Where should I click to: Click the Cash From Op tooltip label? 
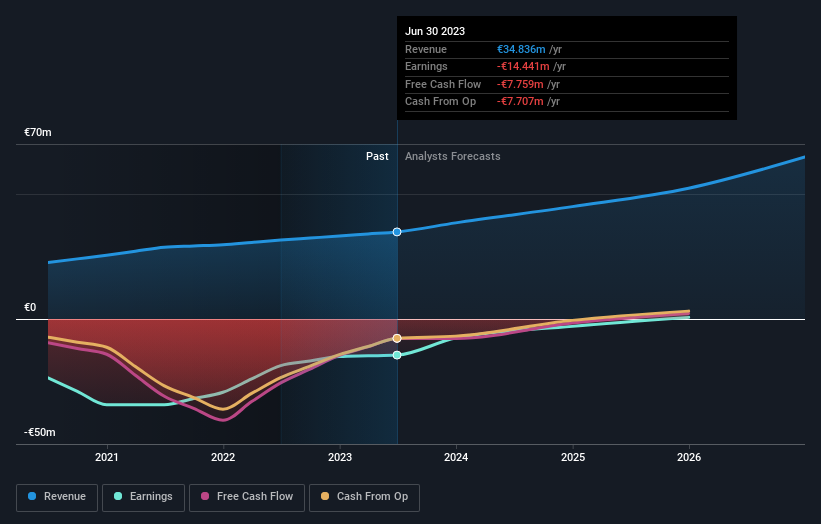tap(440, 102)
